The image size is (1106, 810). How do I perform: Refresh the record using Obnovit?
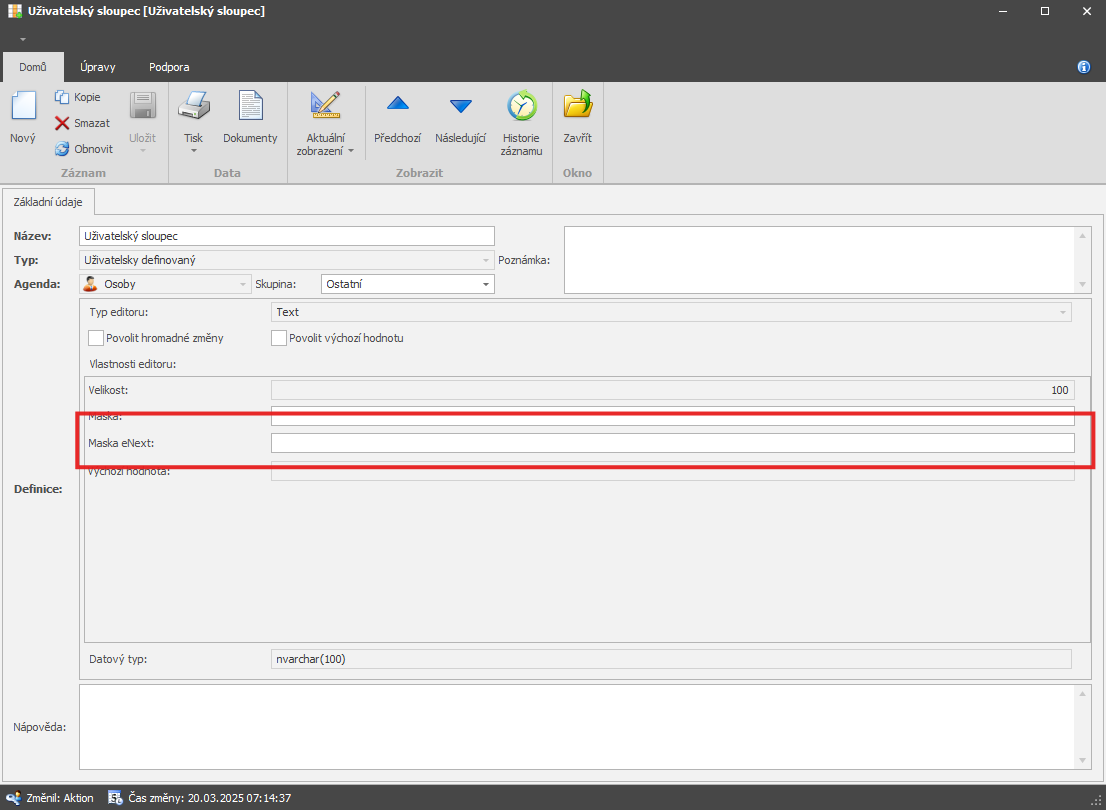pos(84,149)
